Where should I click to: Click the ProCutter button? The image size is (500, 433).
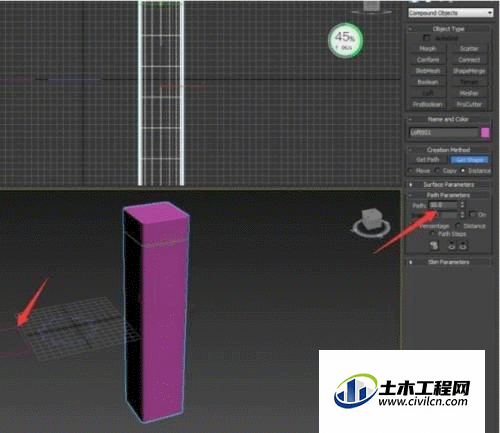click(469, 104)
